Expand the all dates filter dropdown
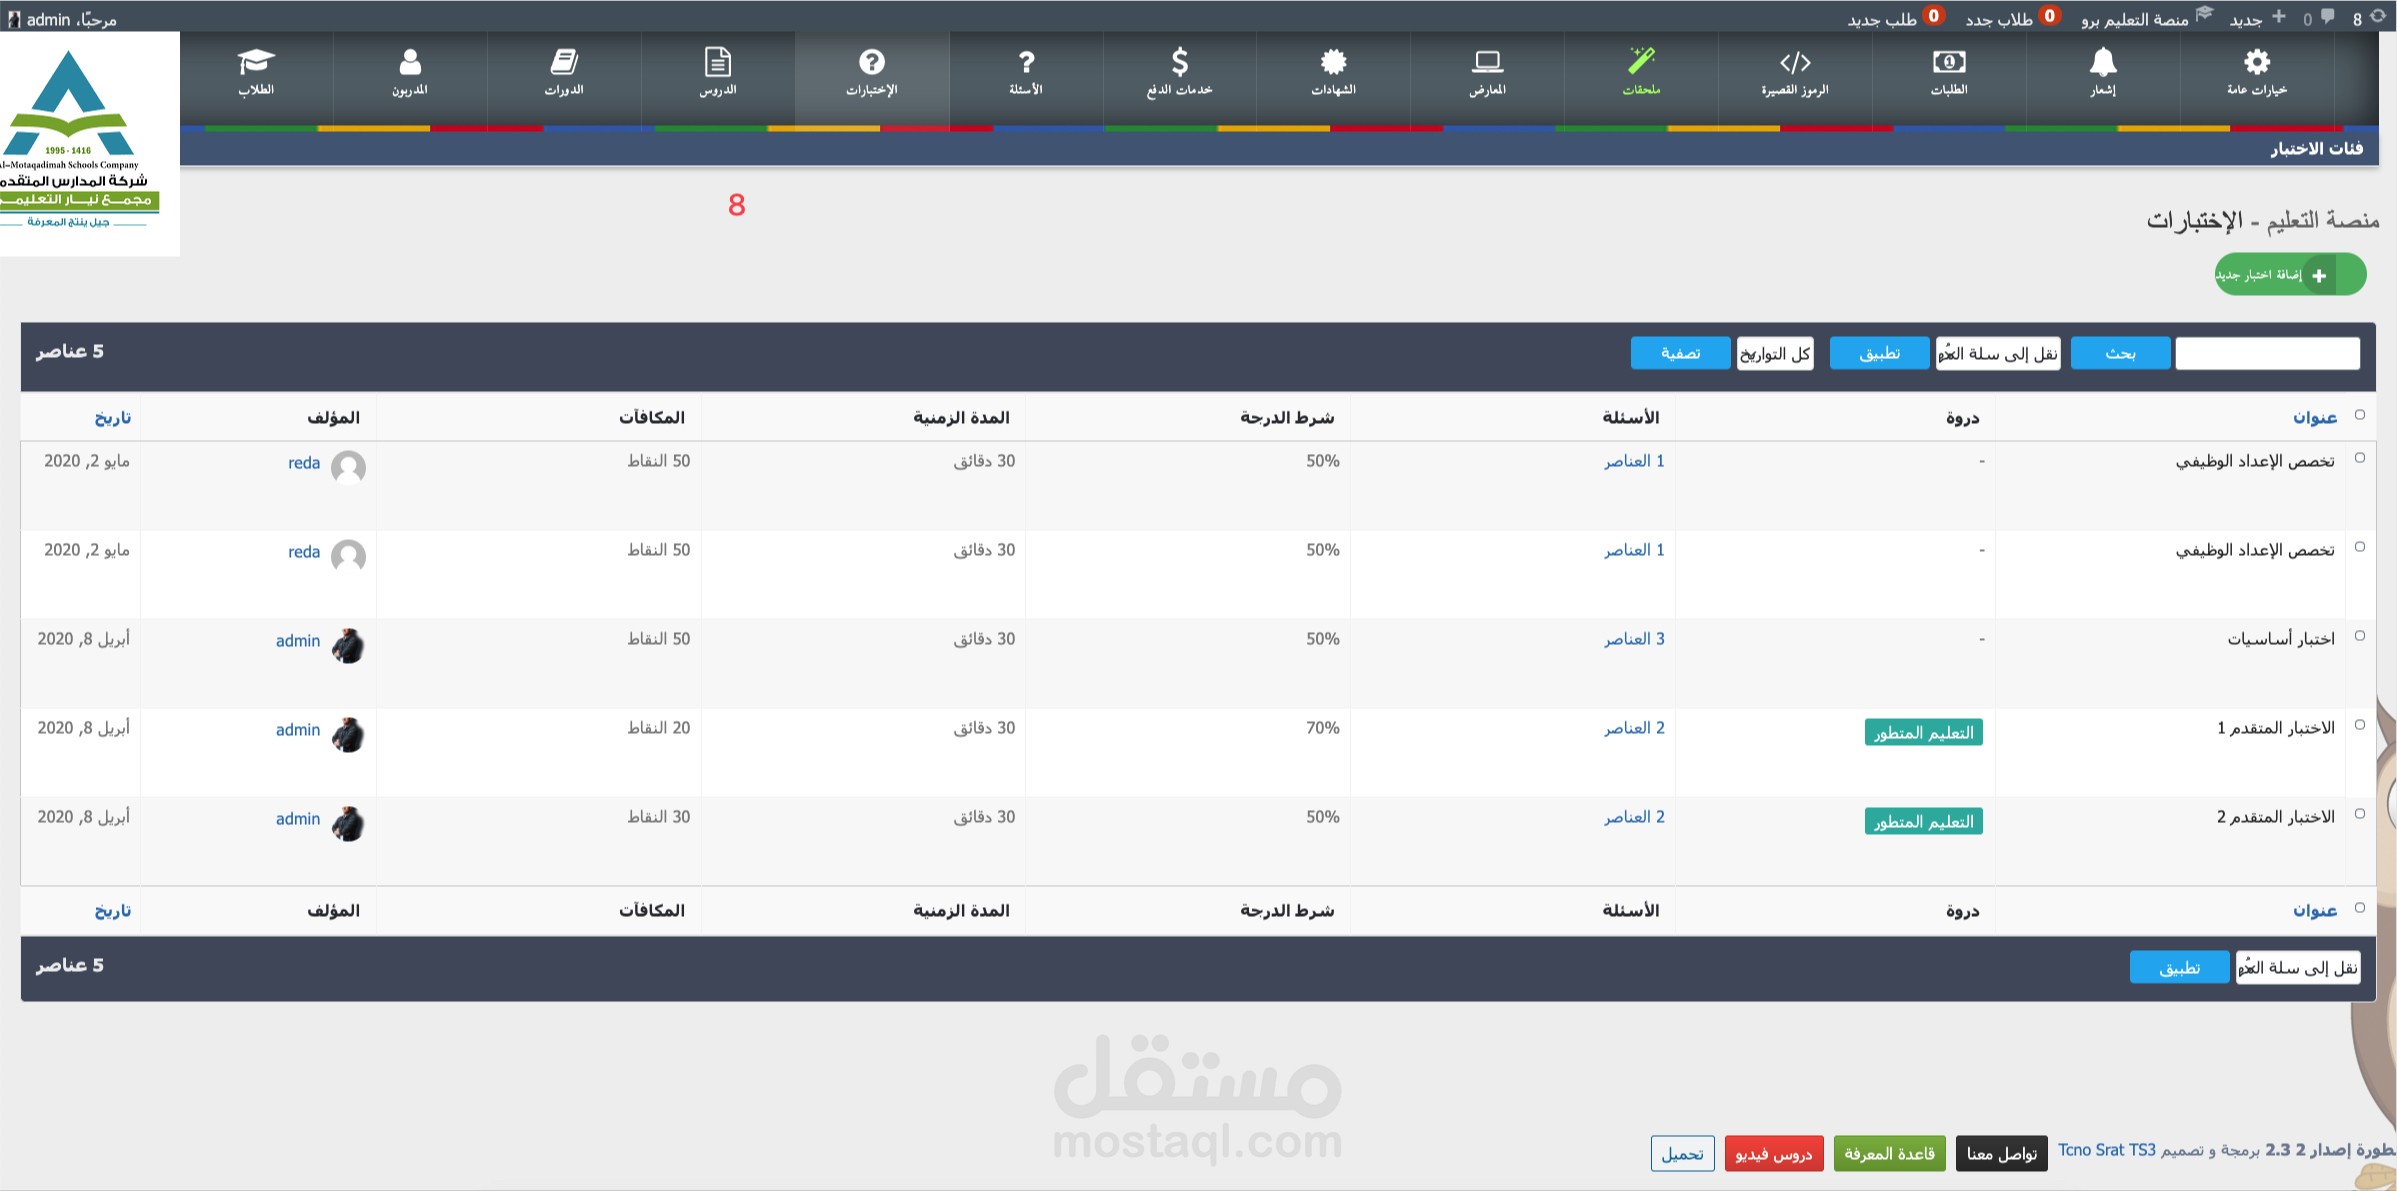This screenshot has height=1191, width=2397. (1775, 353)
